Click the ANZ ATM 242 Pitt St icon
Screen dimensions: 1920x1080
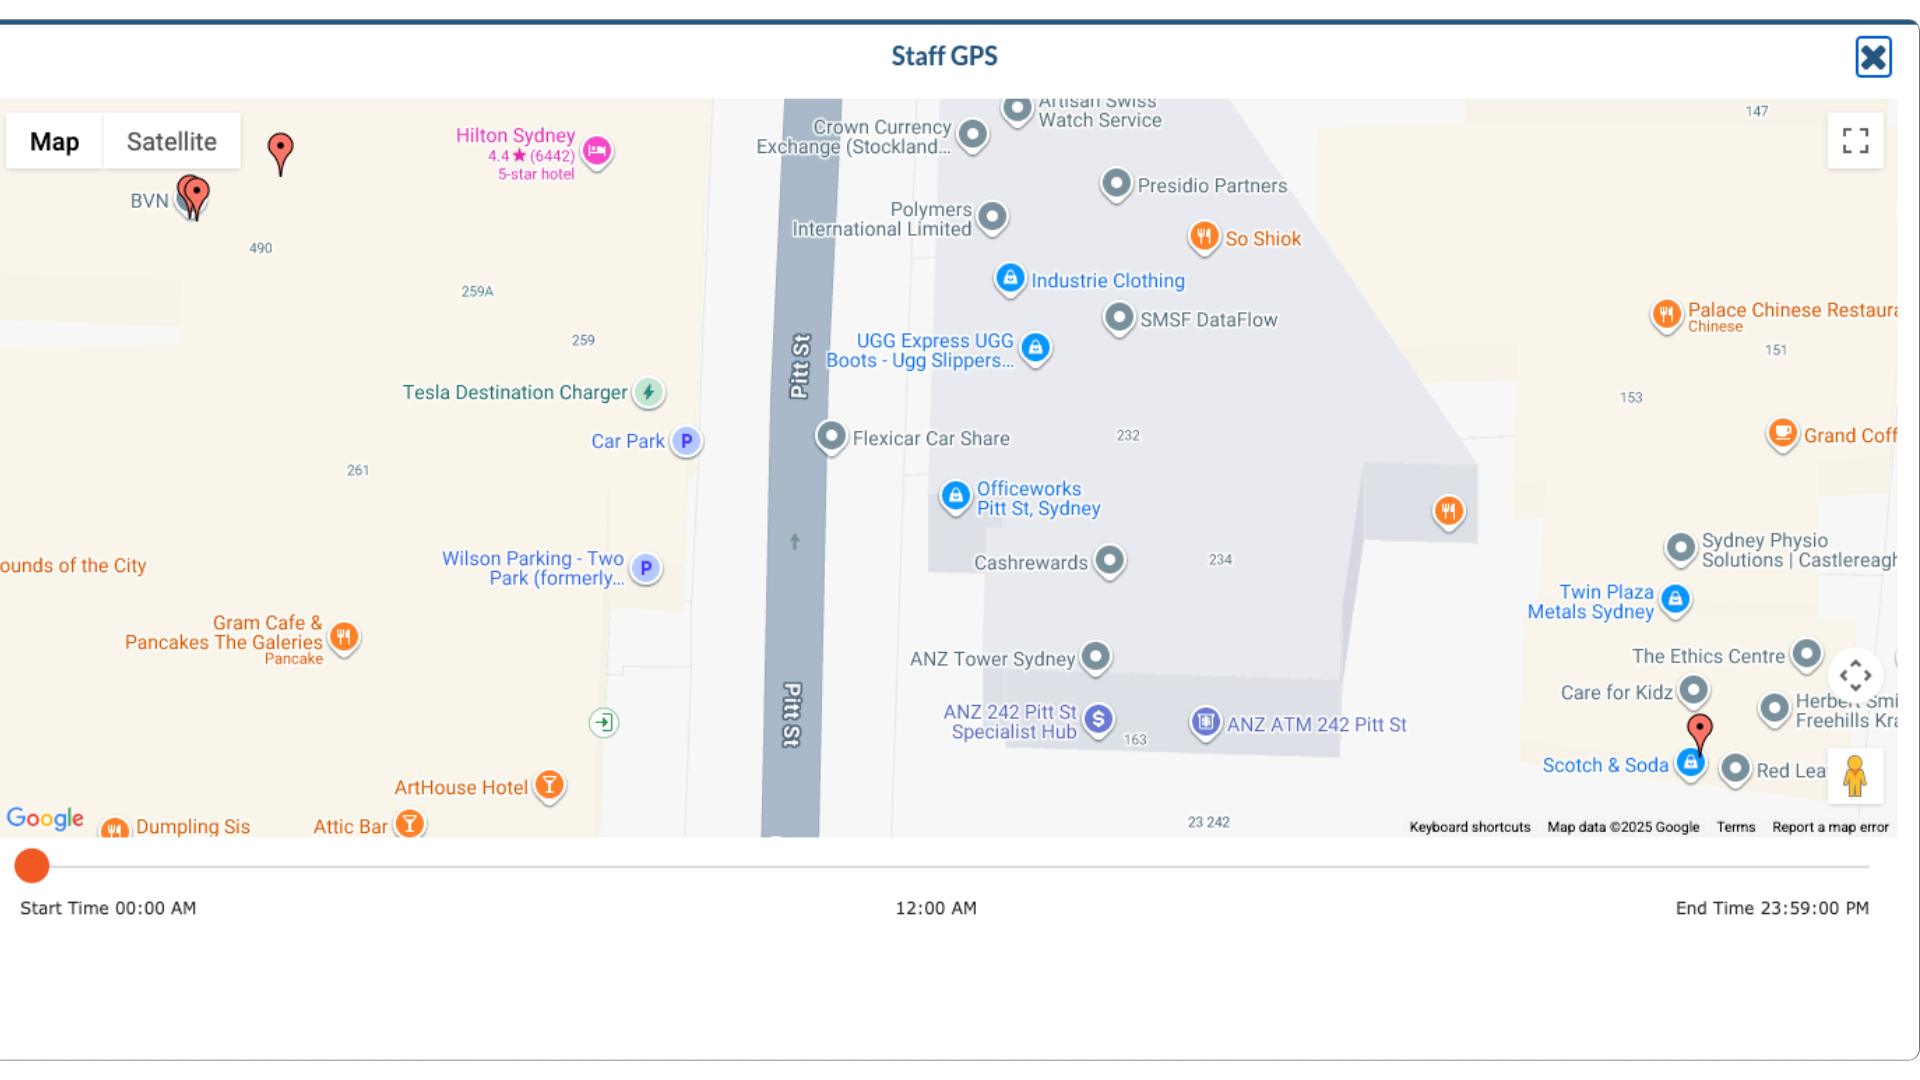tap(1206, 722)
